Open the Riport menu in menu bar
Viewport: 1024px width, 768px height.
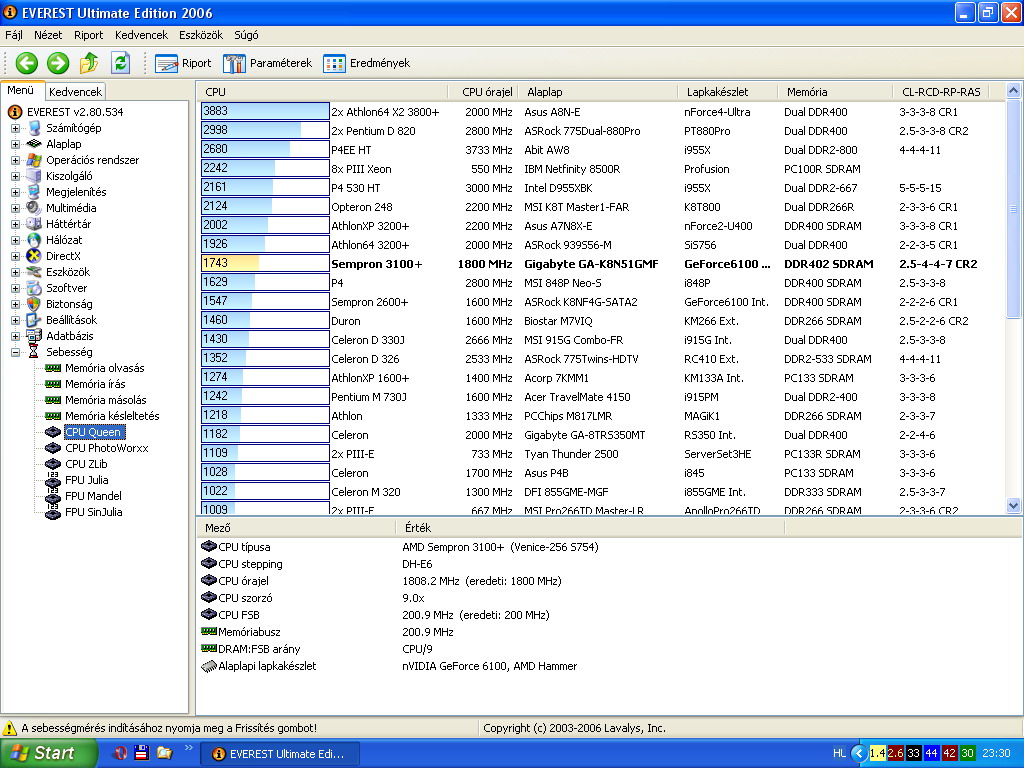[89, 35]
